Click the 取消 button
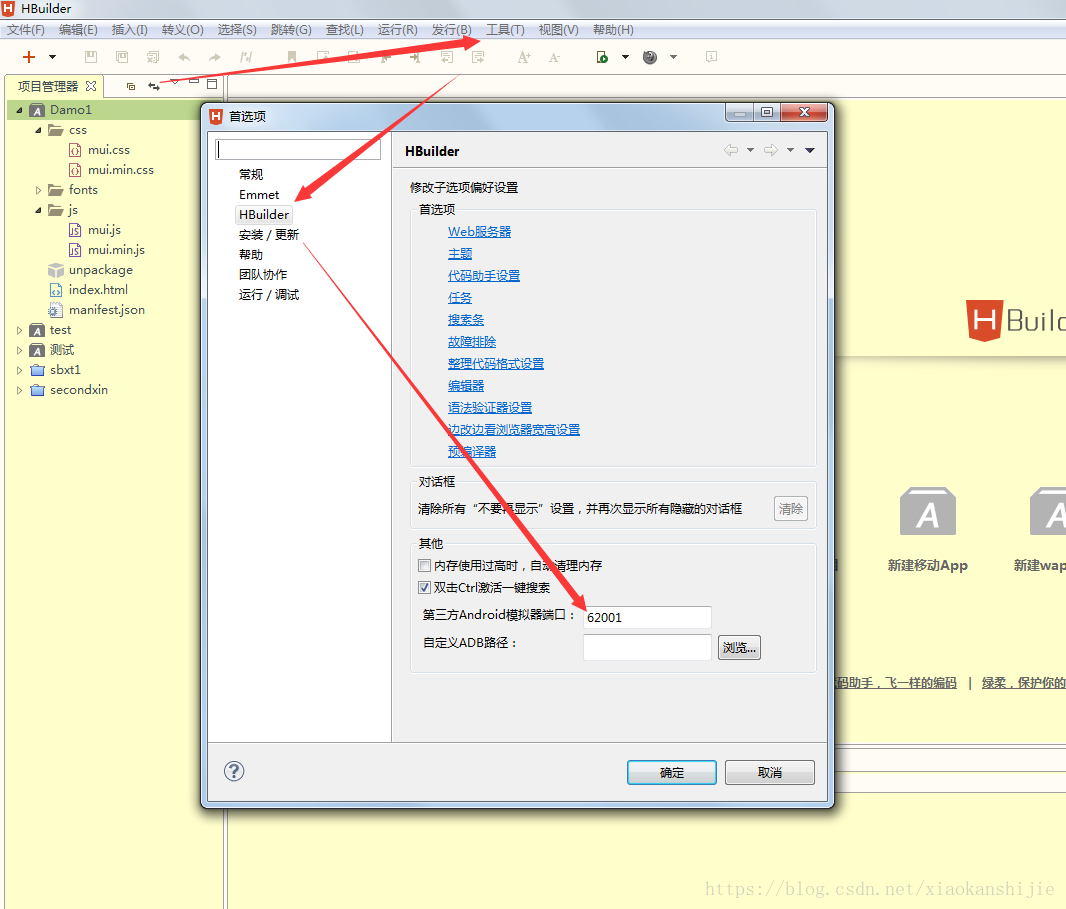 (x=770, y=772)
